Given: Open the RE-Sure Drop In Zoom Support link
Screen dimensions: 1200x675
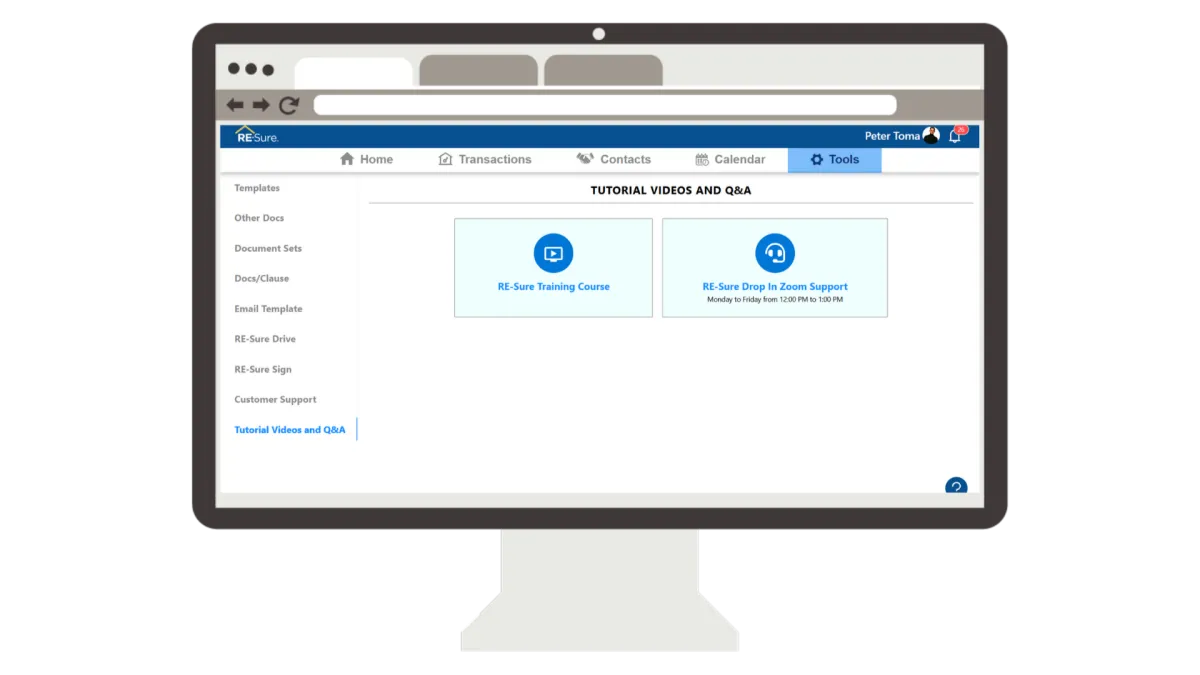Looking at the screenshot, I should [x=775, y=287].
